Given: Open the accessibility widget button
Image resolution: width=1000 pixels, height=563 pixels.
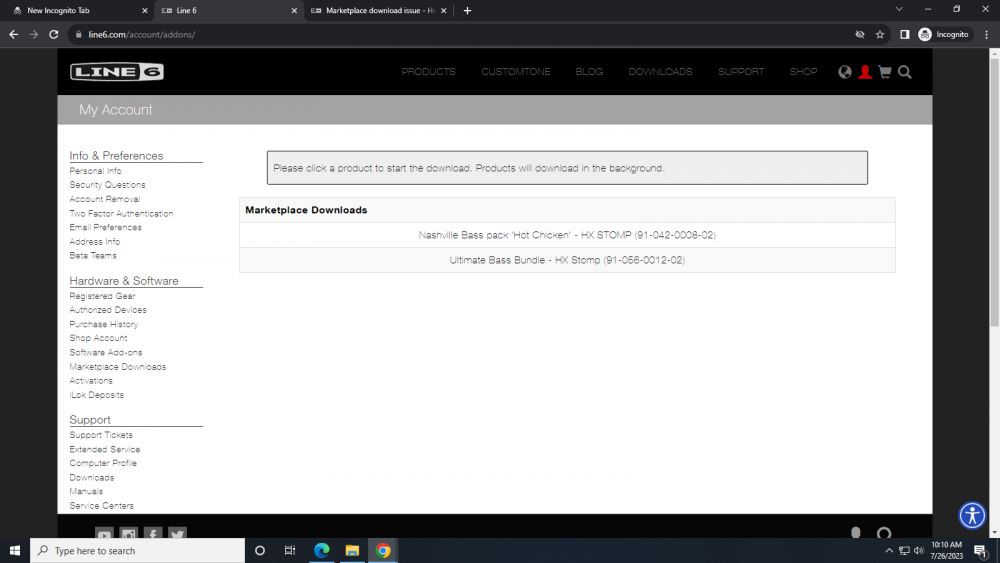Looking at the screenshot, I should pos(972,515).
